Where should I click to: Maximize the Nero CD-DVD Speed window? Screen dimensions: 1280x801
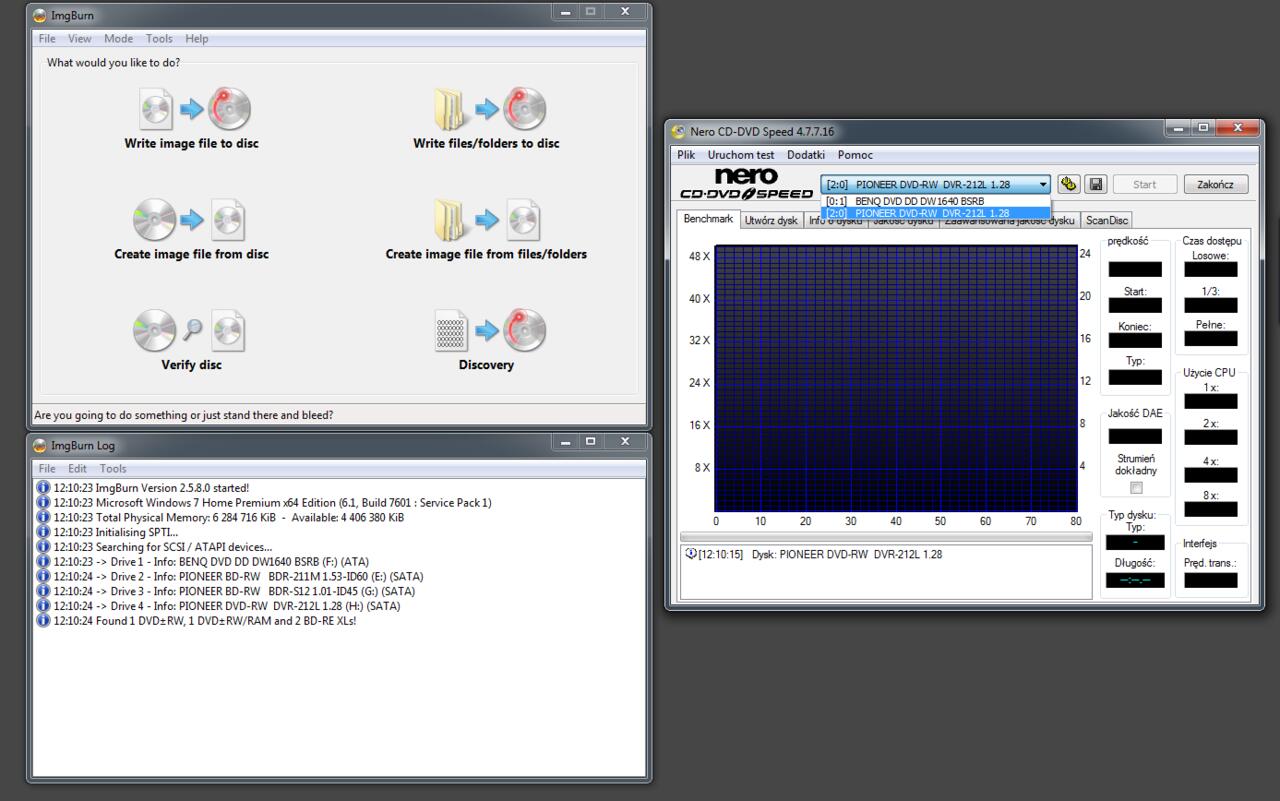coord(1202,128)
